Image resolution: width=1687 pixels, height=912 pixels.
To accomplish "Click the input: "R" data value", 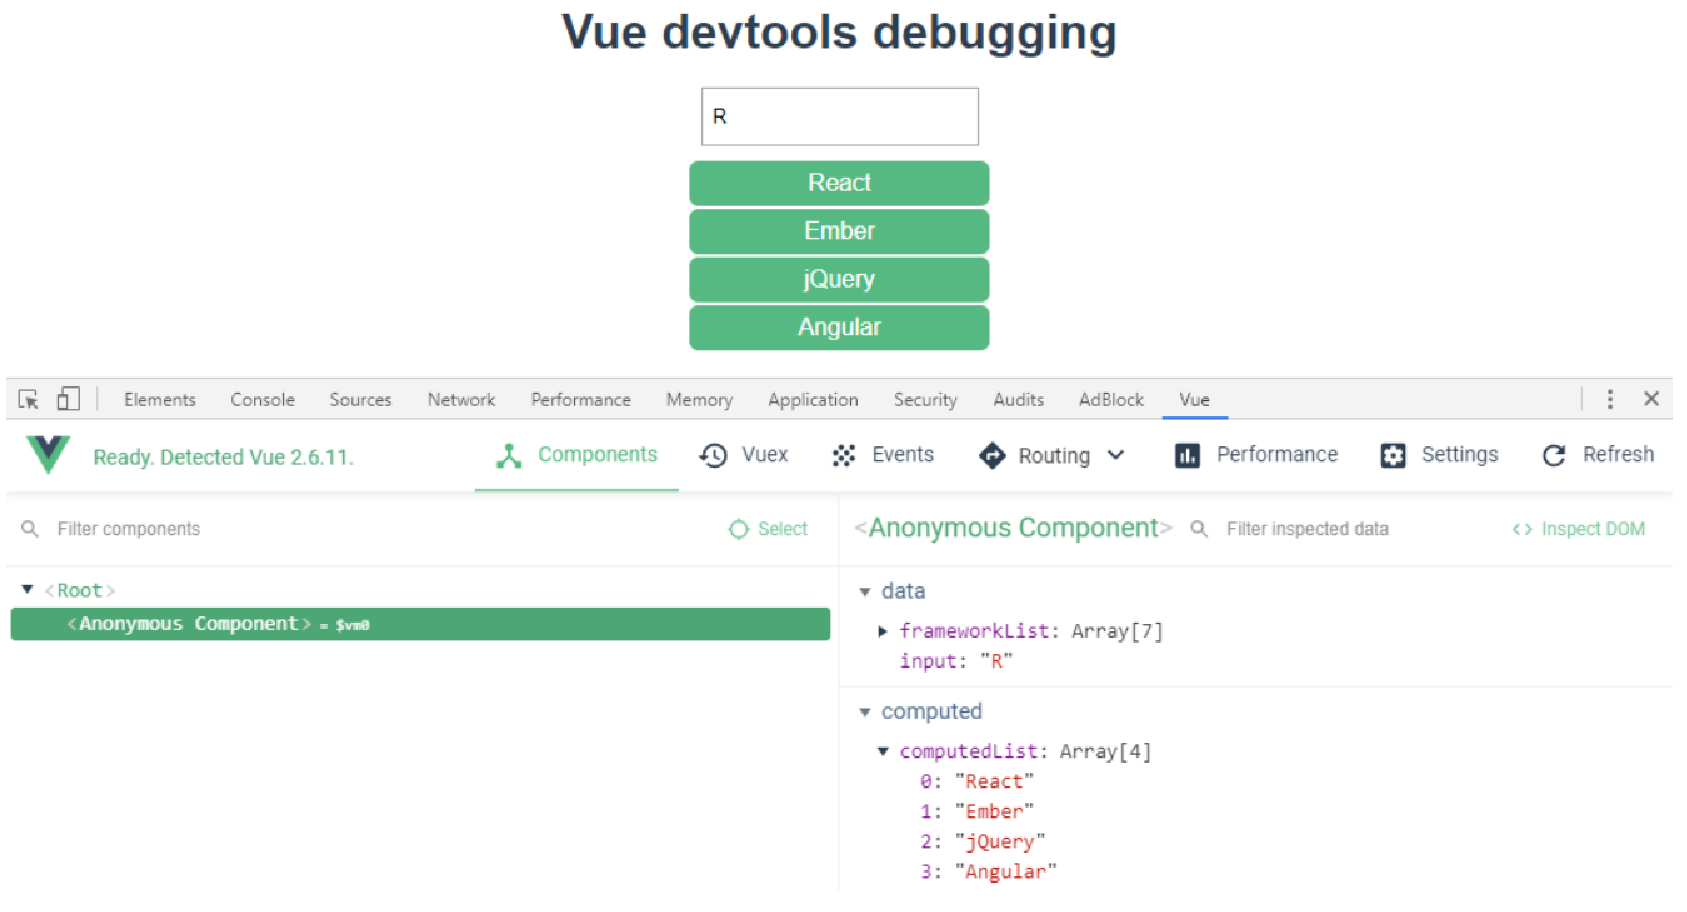I will tap(956, 661).
